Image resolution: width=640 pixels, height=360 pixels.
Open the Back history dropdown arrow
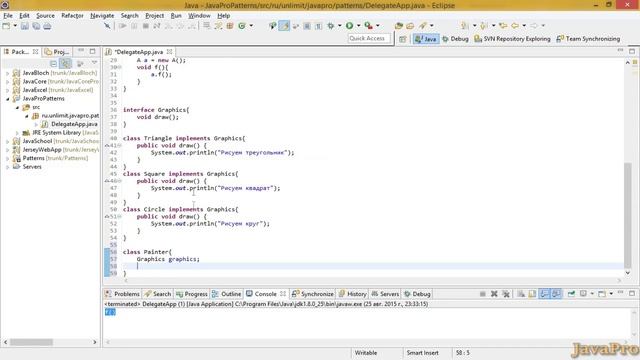[x=524, y=26]
